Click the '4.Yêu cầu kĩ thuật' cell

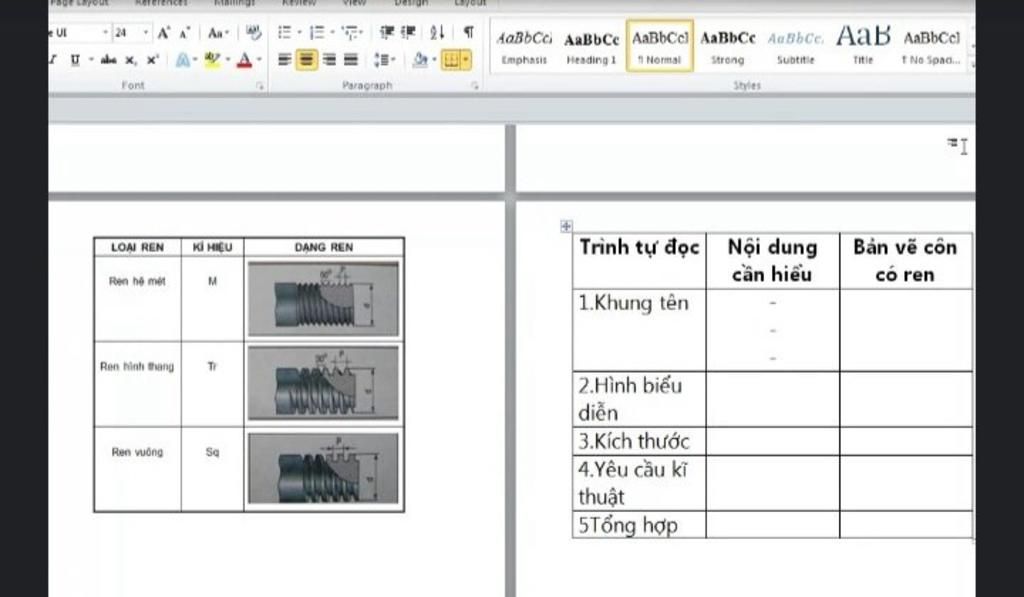tap(639, 483)
